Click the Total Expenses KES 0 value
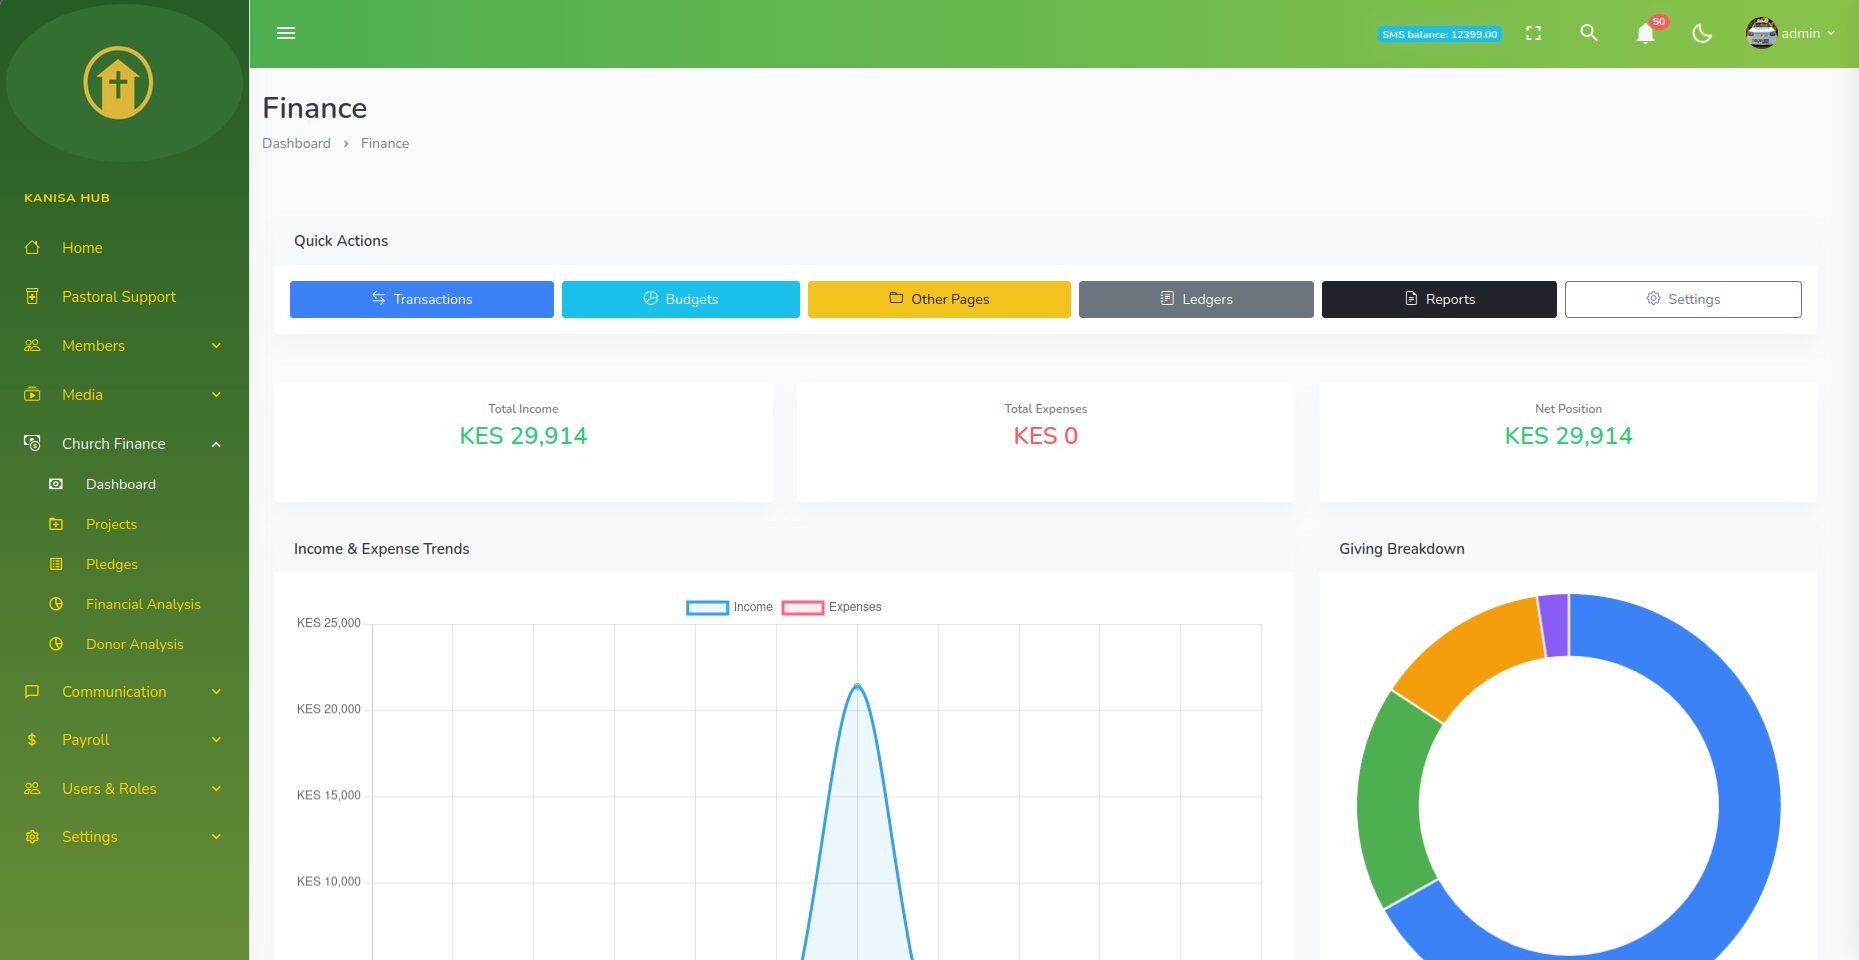The height and width of the screenshot is (960, 1859). pos(1046,436)
